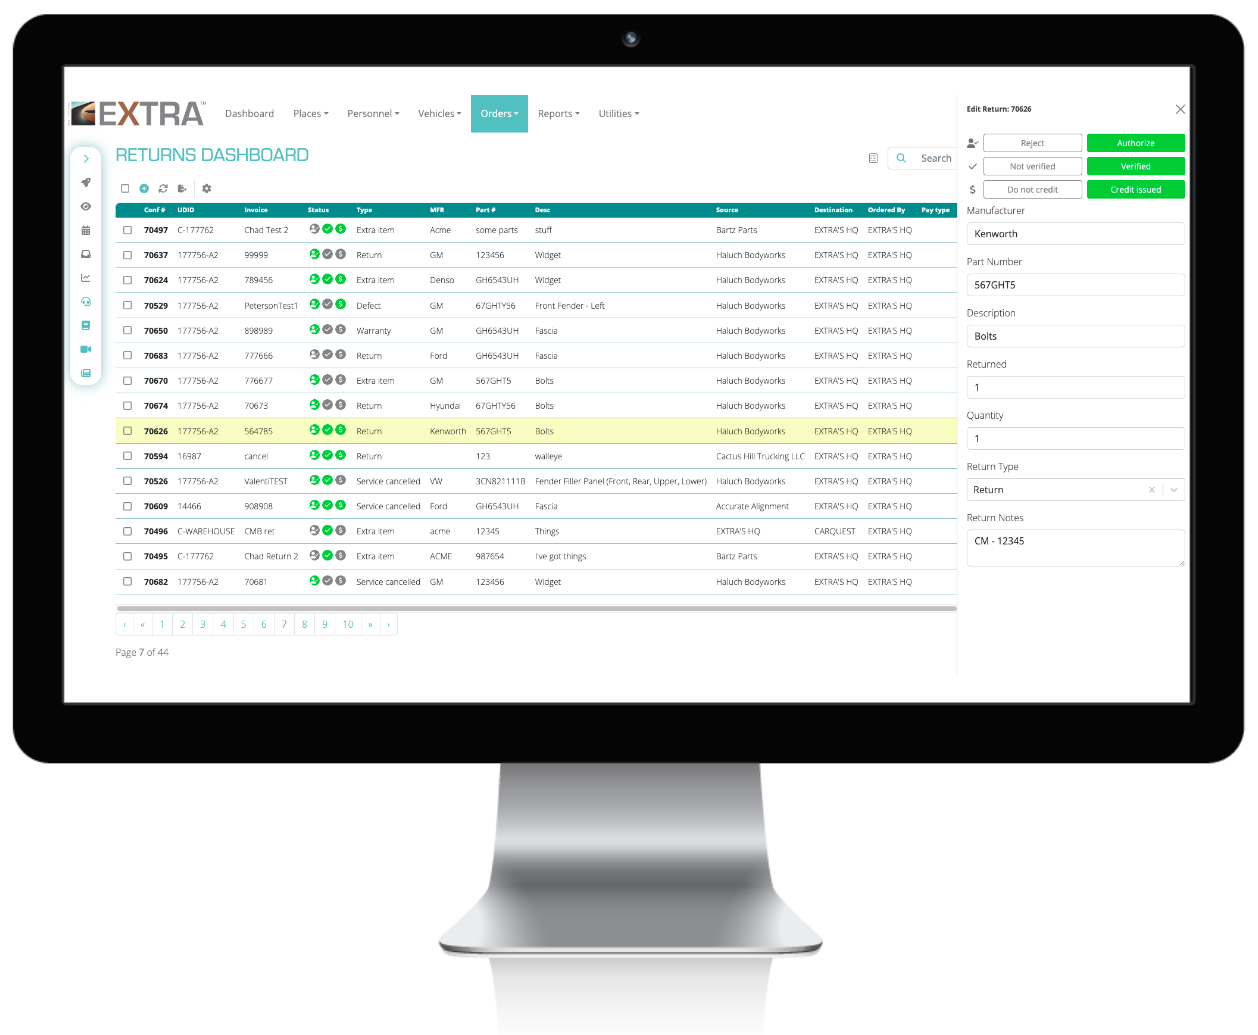Check the checkbox for return 70626
1258x1035 pixels.
(127, 430)
